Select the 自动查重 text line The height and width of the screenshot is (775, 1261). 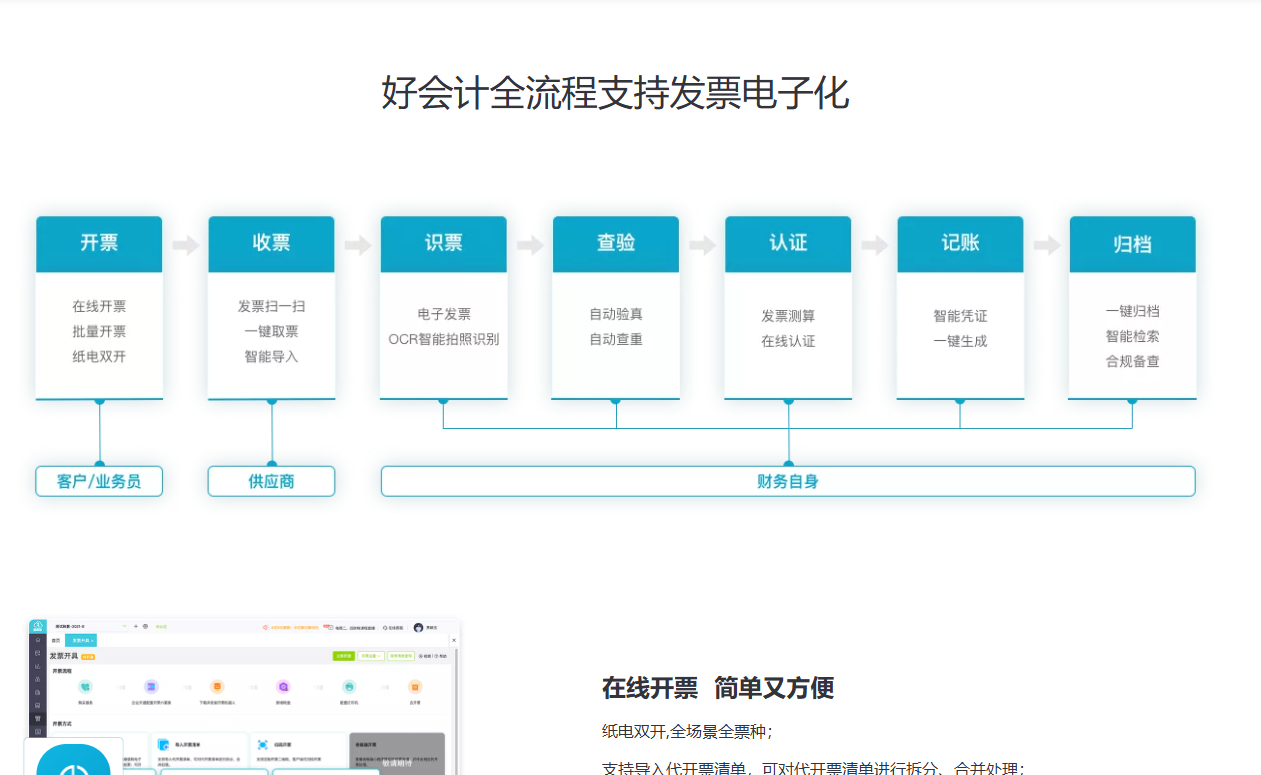616,339
